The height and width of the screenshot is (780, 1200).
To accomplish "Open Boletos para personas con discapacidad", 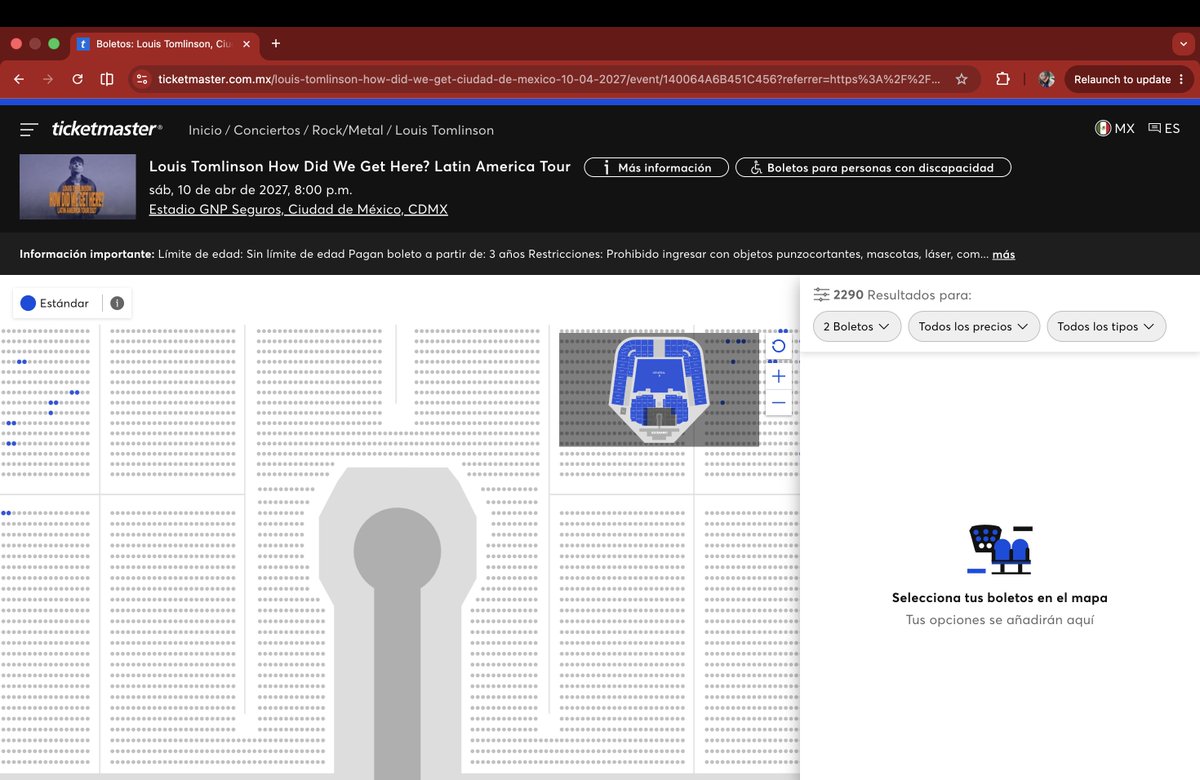I will (873, 168).
